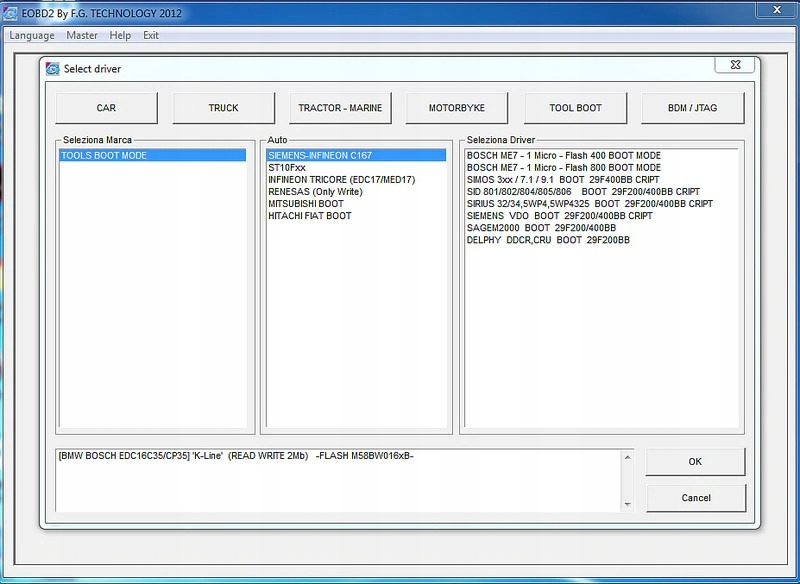
Task: Open the Master menu
Action: tap(82, 35)
